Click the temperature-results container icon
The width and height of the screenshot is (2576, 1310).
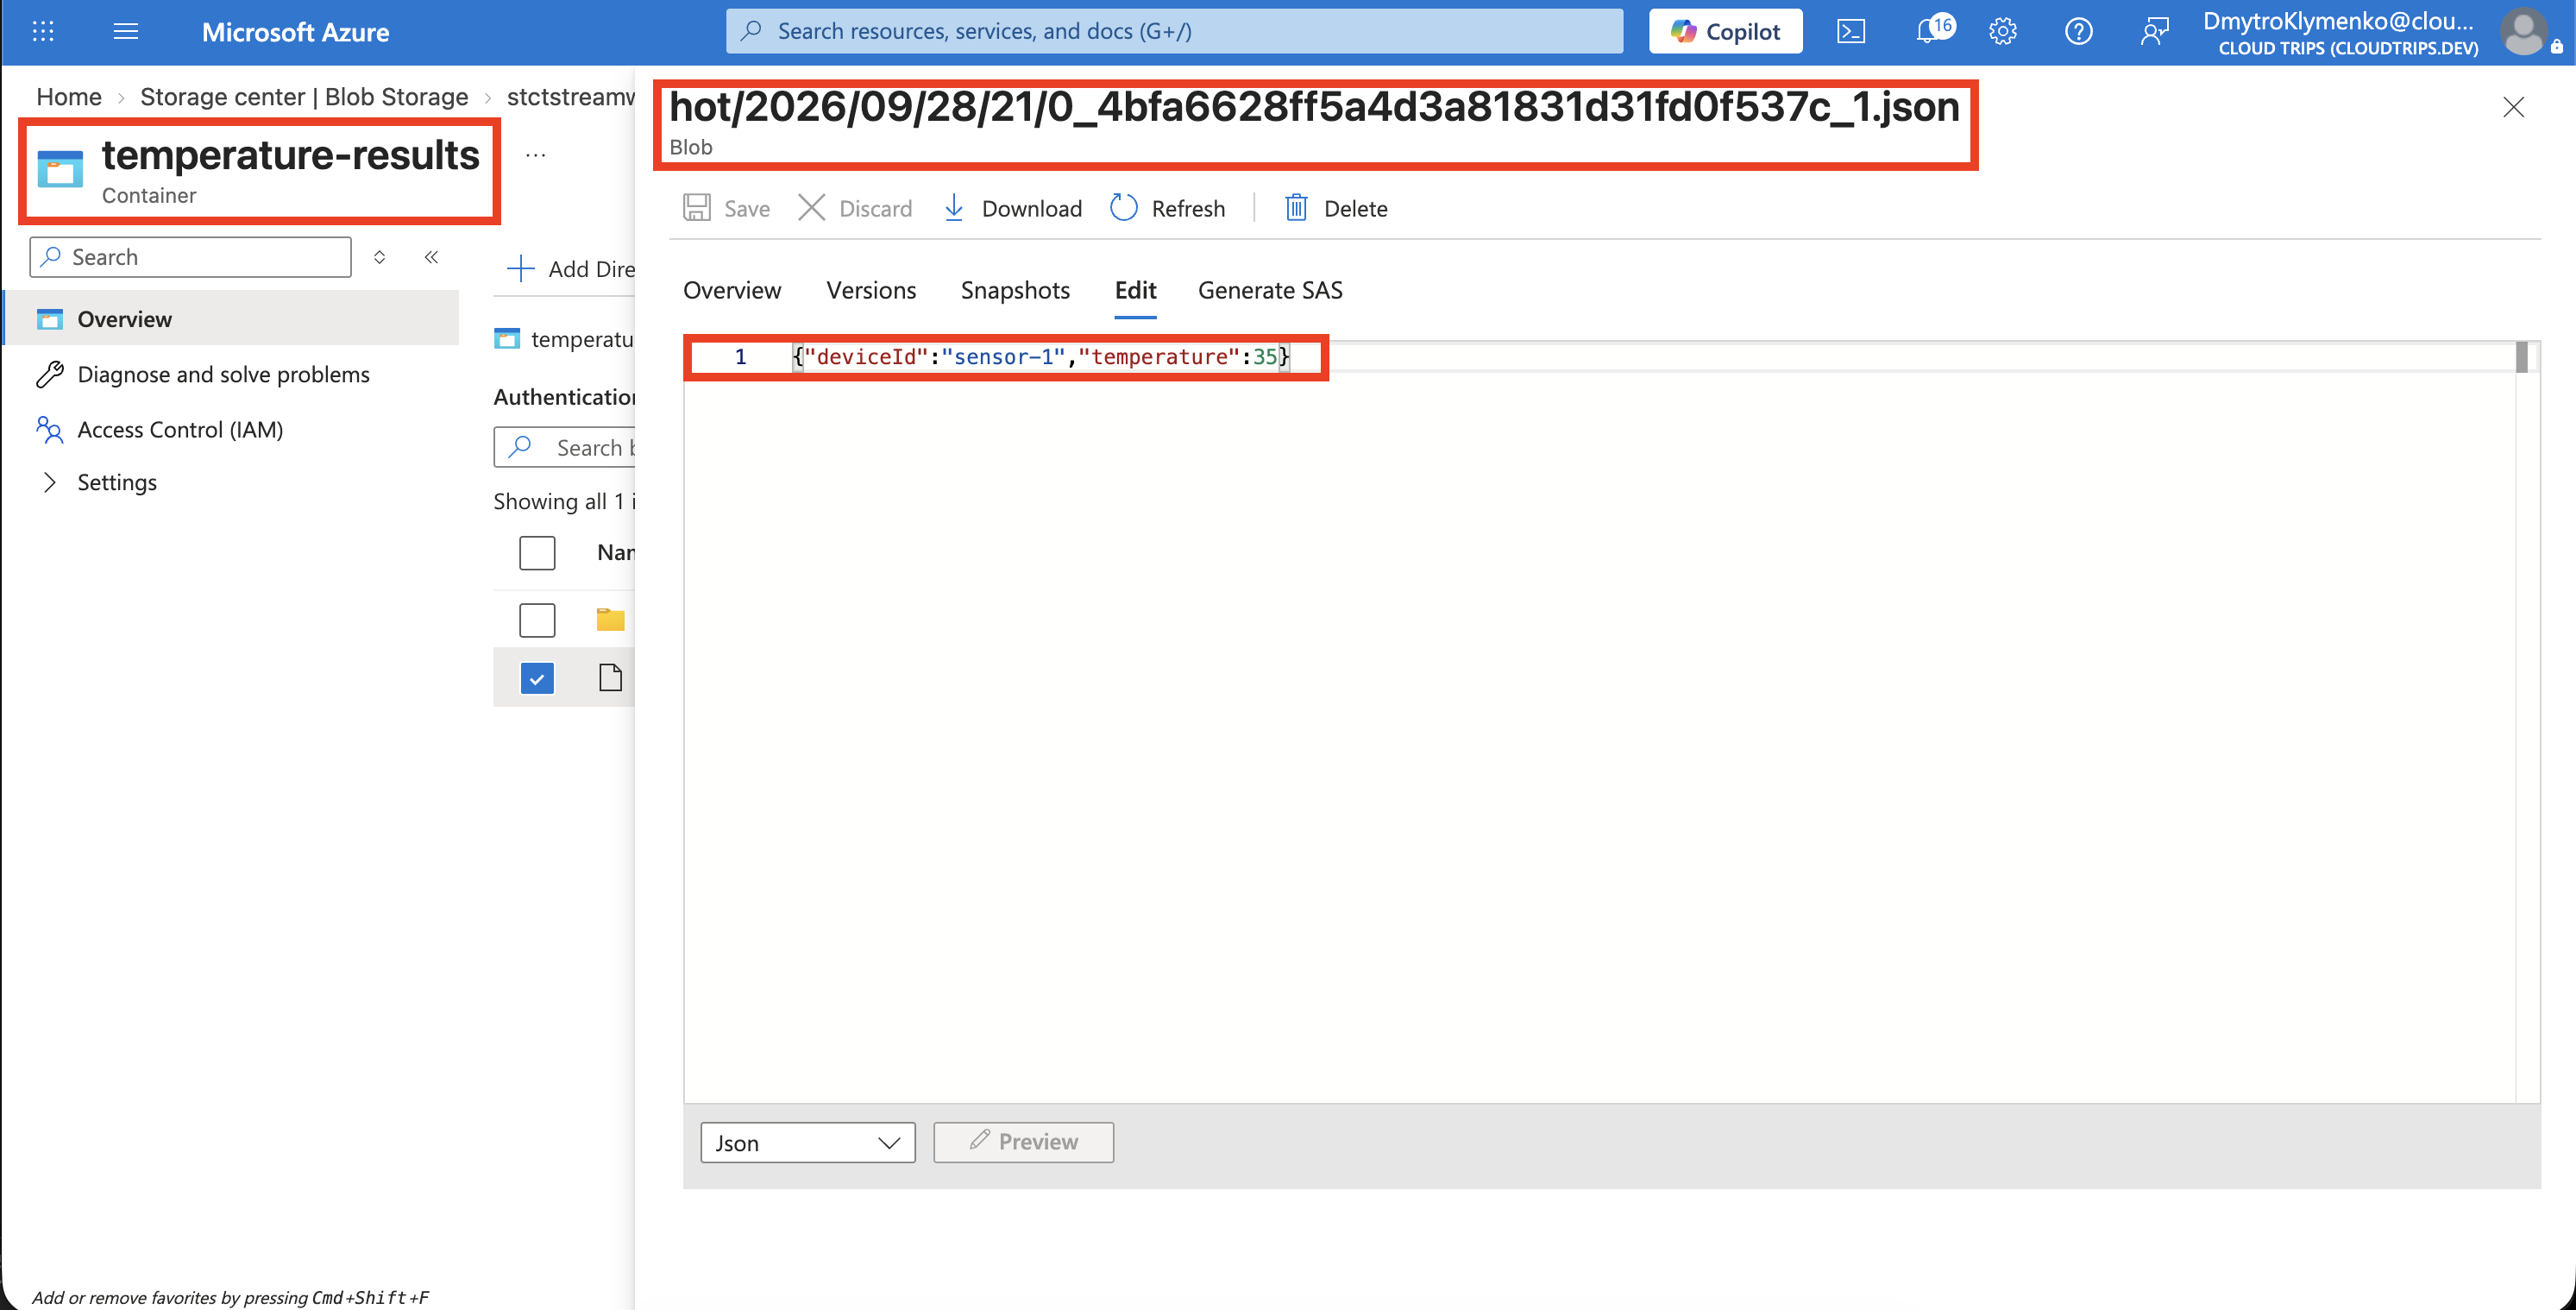[x=60, y=169]
